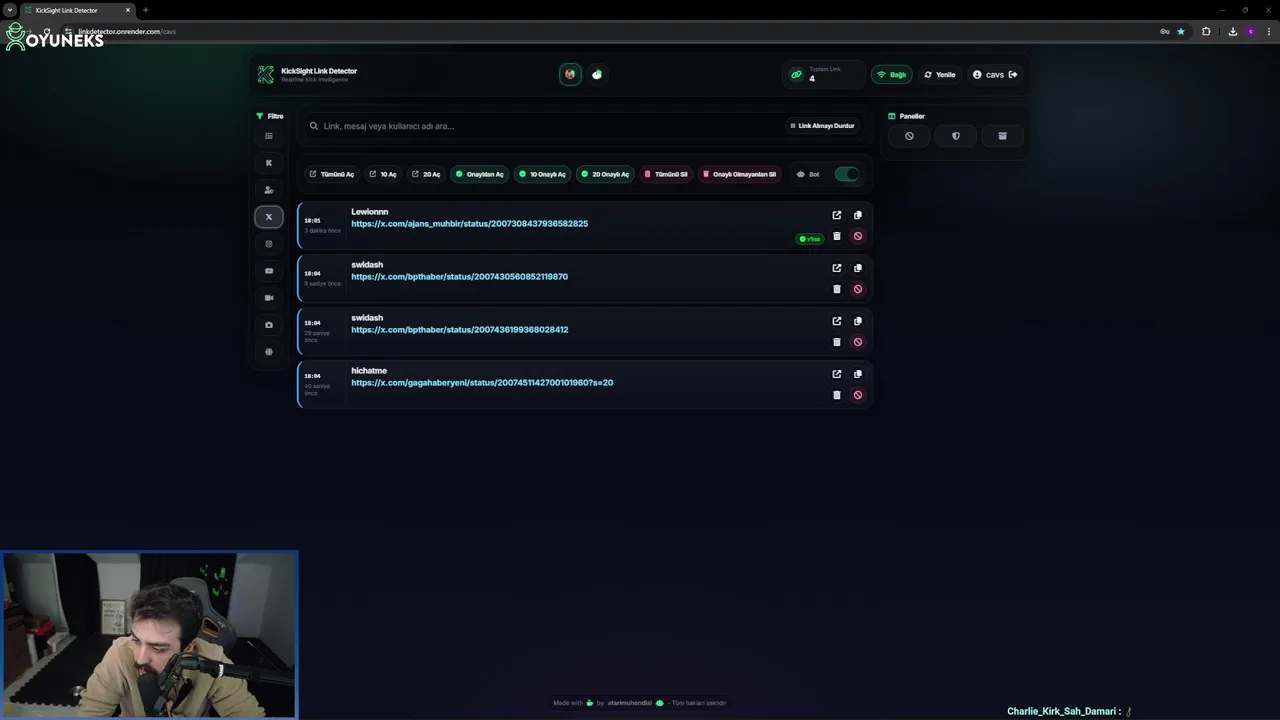Open the gagahaberyeni status link
The height and width of the screenshot is (720, 1280).
(482, 383)
